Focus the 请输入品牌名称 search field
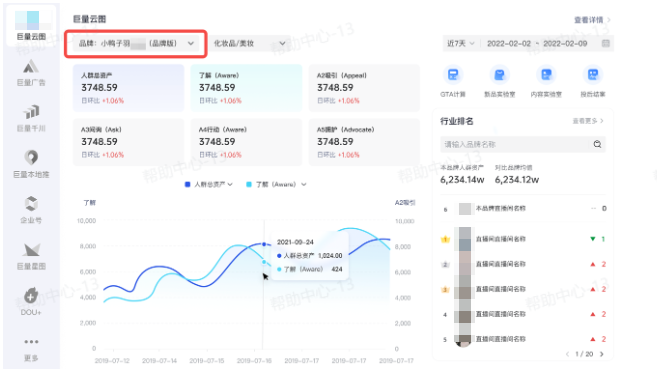657x372 pixels. click(x=523, y=144)
